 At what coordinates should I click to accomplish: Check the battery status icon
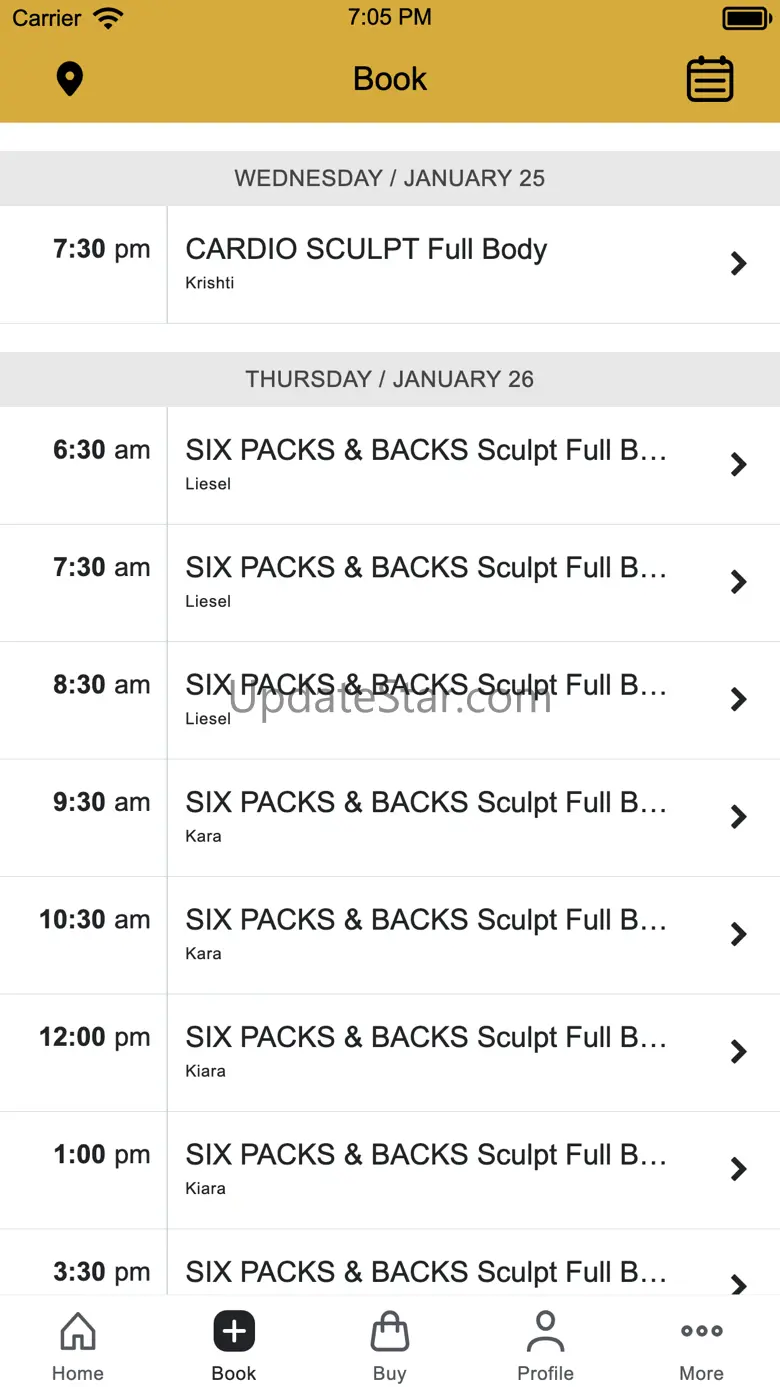click(746, 18)
